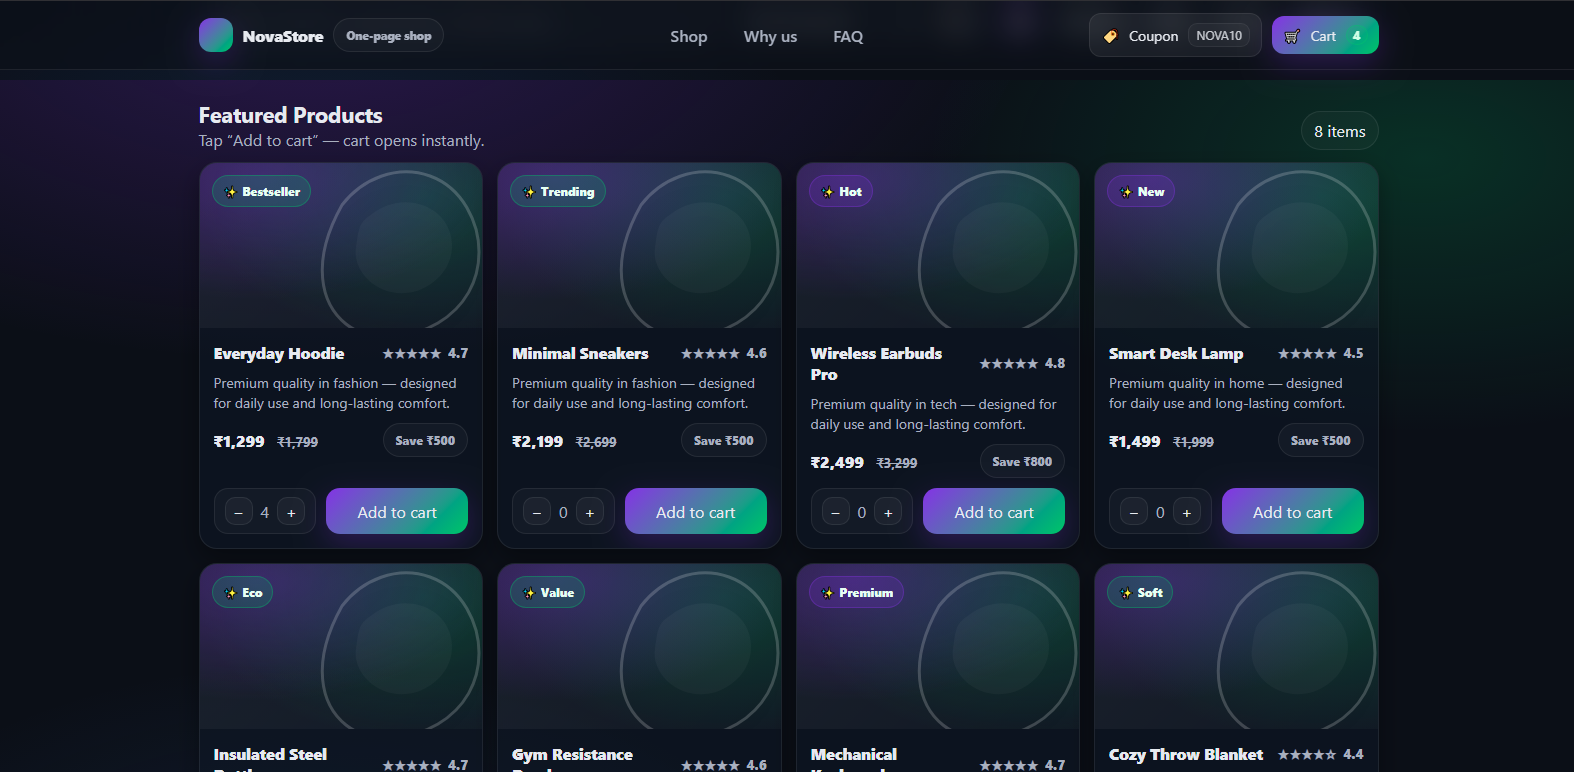Jump to the FAQ section
The height and width of the screenshot is (772, 1574).
pyautogui.click(x=848, y=36)
